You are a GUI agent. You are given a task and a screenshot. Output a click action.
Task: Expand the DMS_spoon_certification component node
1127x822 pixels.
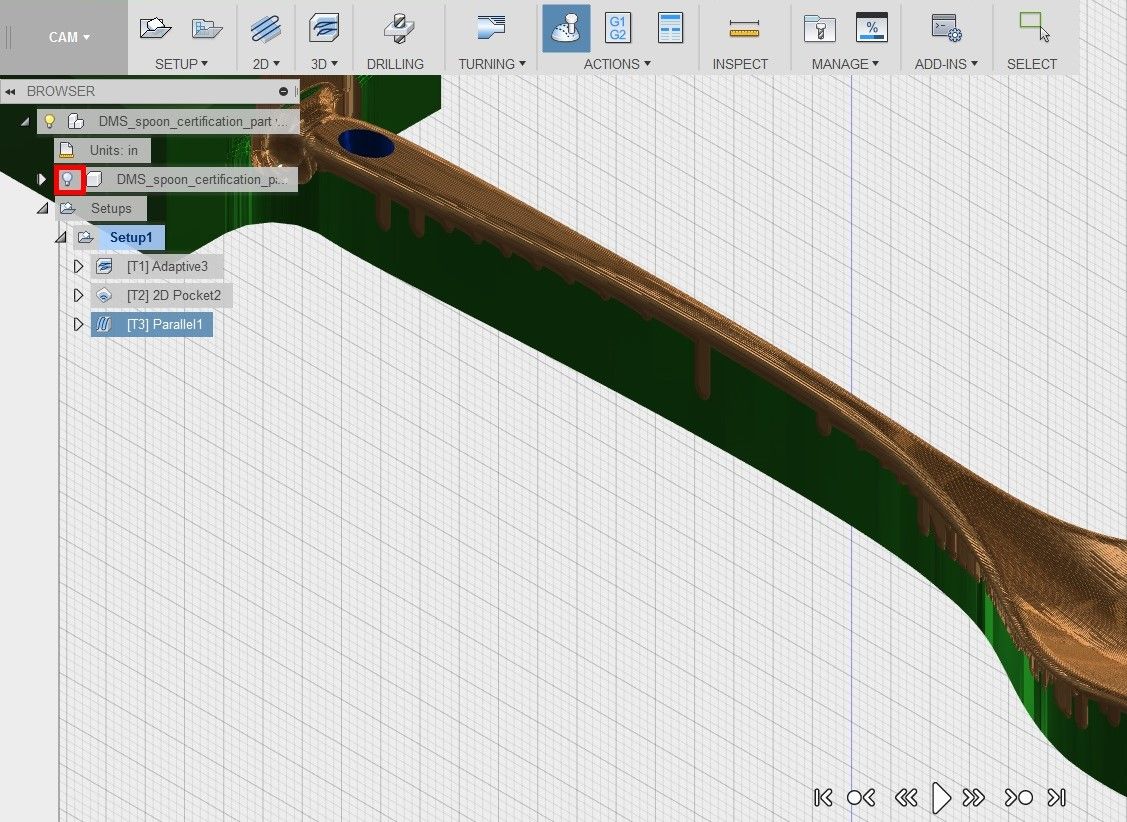pos(42,179)
